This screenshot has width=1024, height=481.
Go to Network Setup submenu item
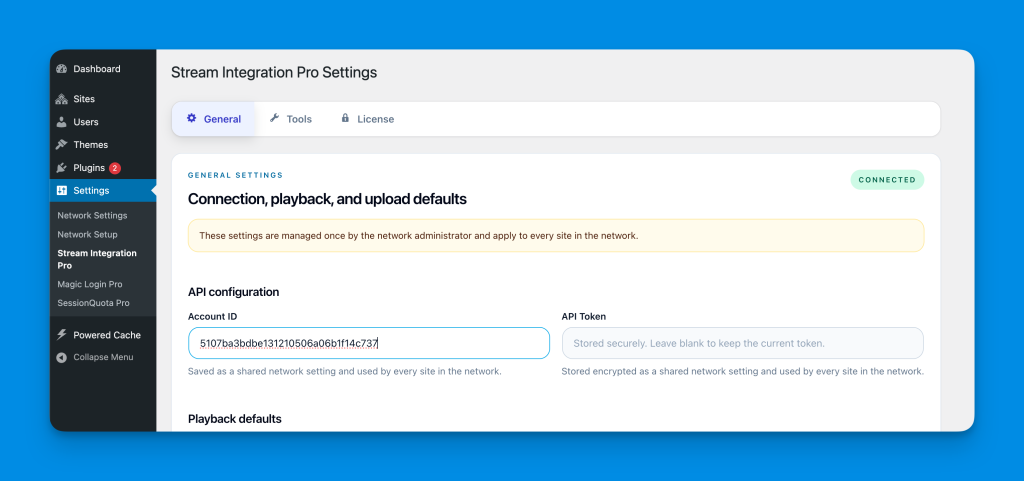[x=87, y=235]
